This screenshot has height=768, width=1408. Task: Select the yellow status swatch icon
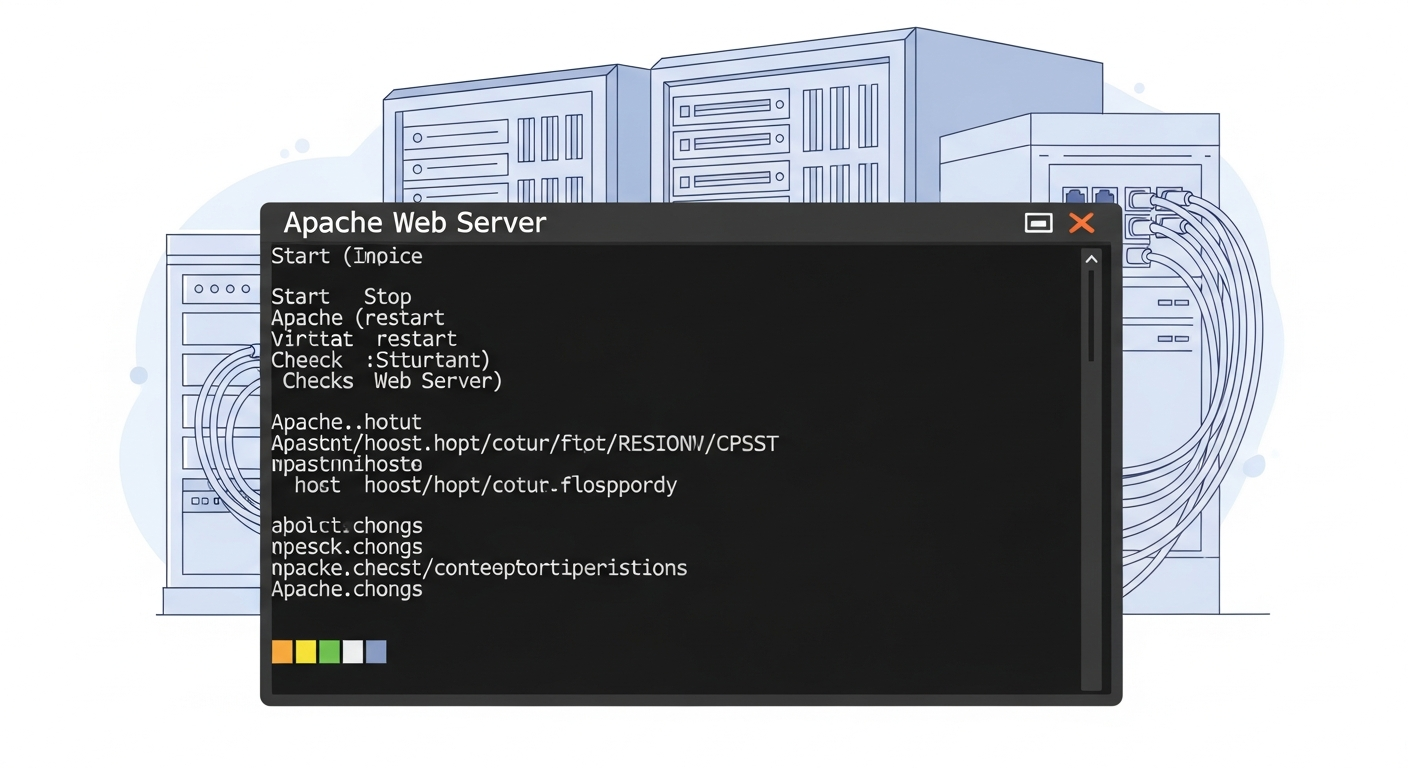[305, 651]
